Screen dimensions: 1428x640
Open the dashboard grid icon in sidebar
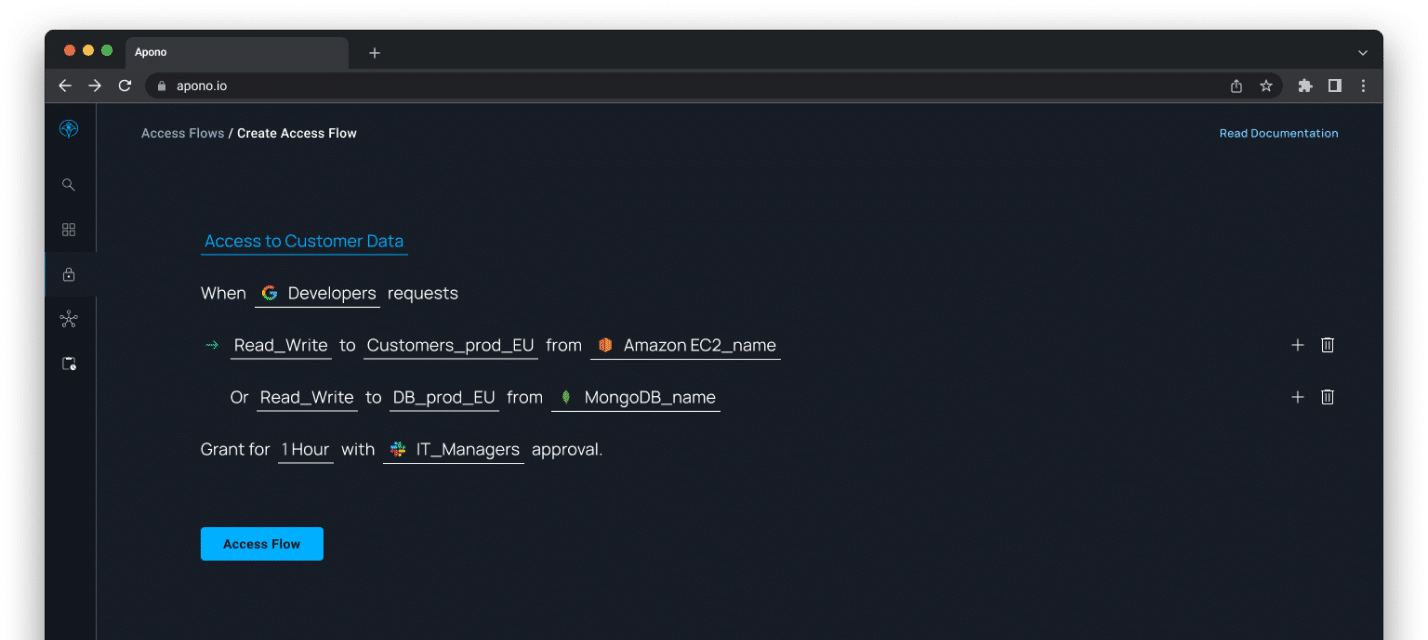tap(69, 230)
